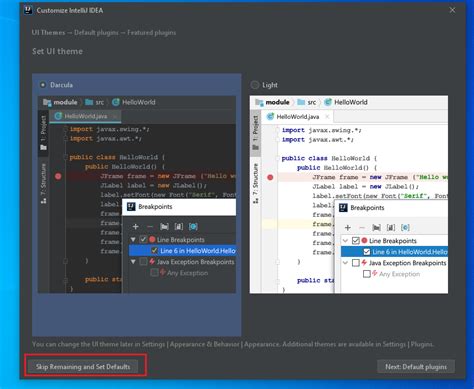Viewport: 474px width, 389px height.
Task: Click the add (+) breakpoint icon in Darcula preview
Action: pyautogui.click(x=135, y=227)
